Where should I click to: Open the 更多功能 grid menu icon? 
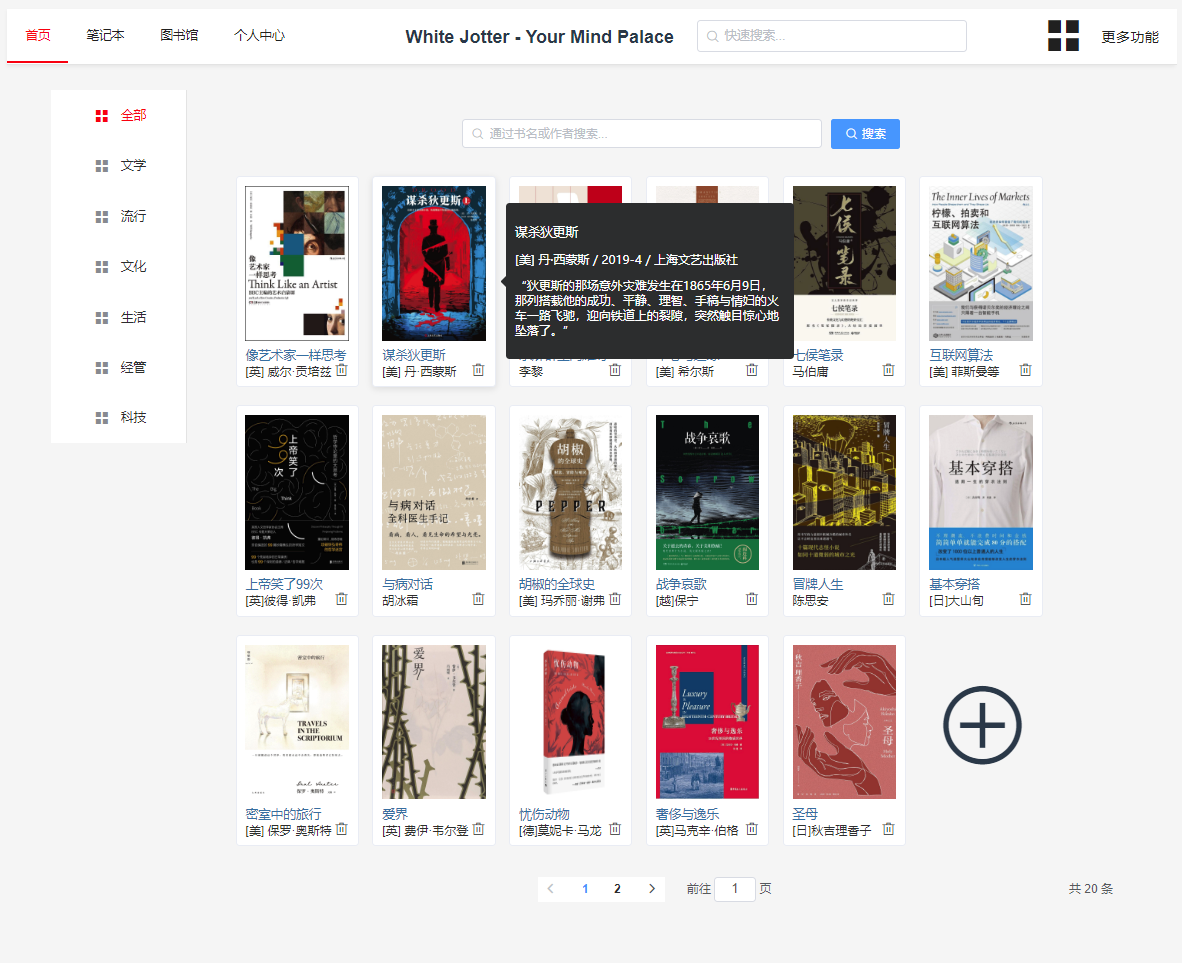click(1063, 35)
